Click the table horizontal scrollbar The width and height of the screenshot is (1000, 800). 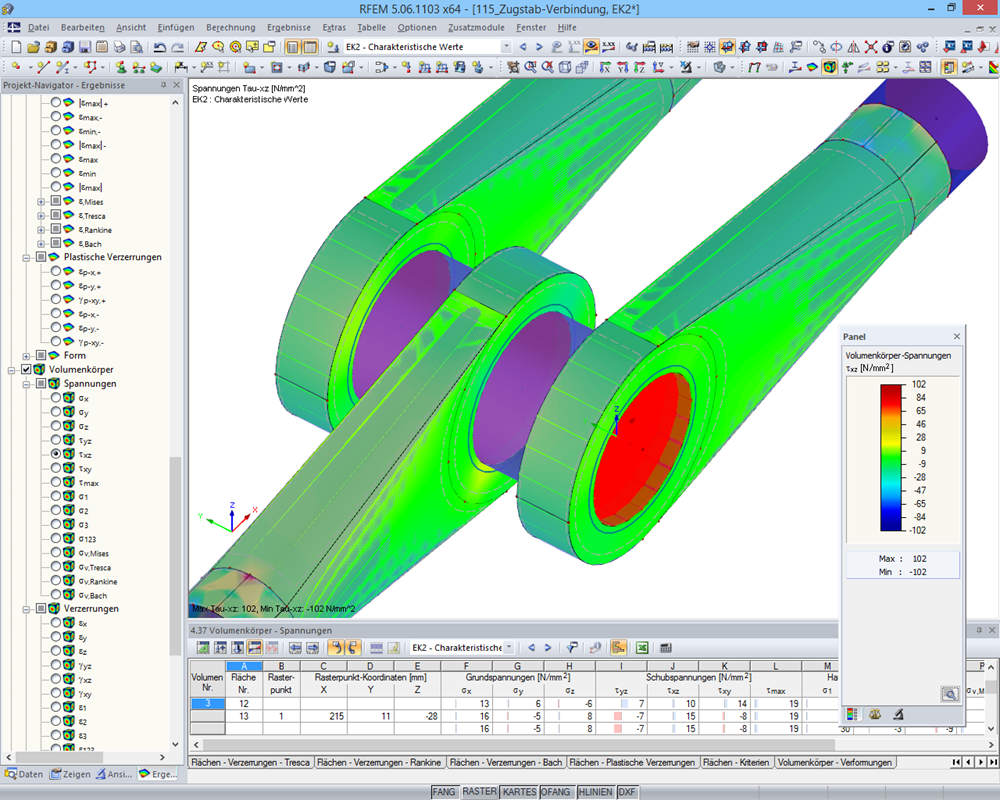click(x=518, y=744)
